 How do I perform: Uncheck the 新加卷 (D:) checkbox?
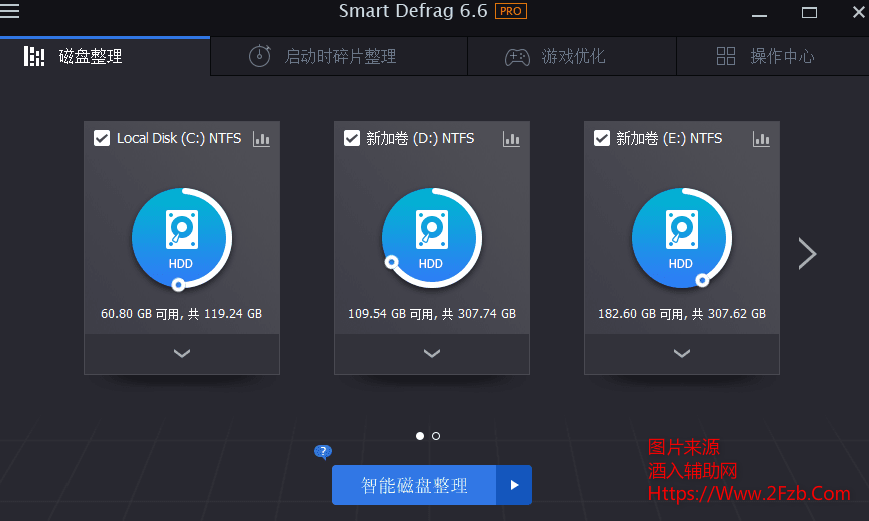(x=352, y=139)
